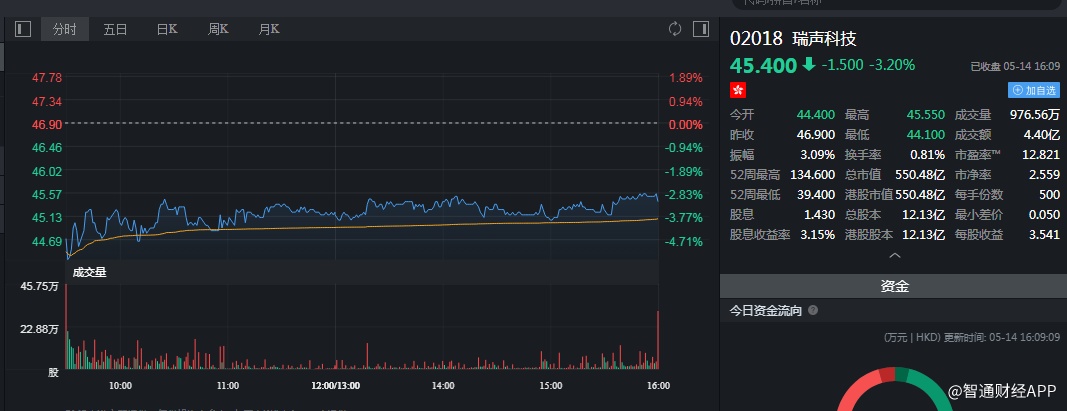Open the 资金 capital section header
Screen dimensions: 1067x411
(894, 286)
